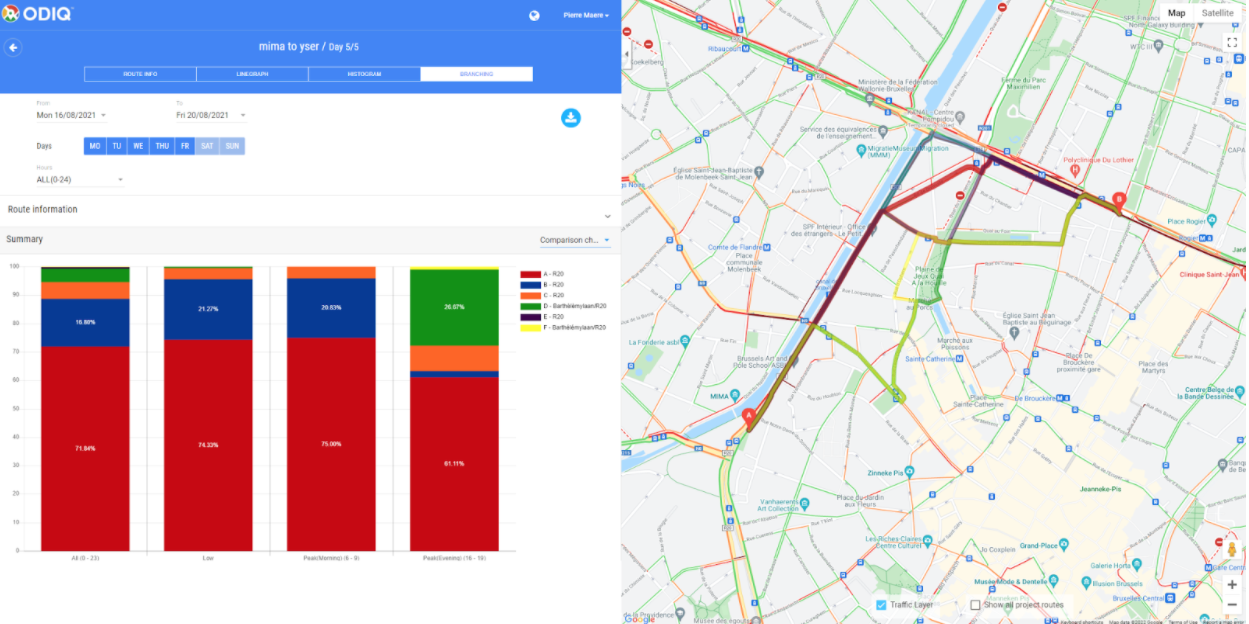Click 61.11% red segment in evening peak
Image resolution: width=1249 pixels, height=624 pixels.
pyautogui.click(x=454, y=463)
